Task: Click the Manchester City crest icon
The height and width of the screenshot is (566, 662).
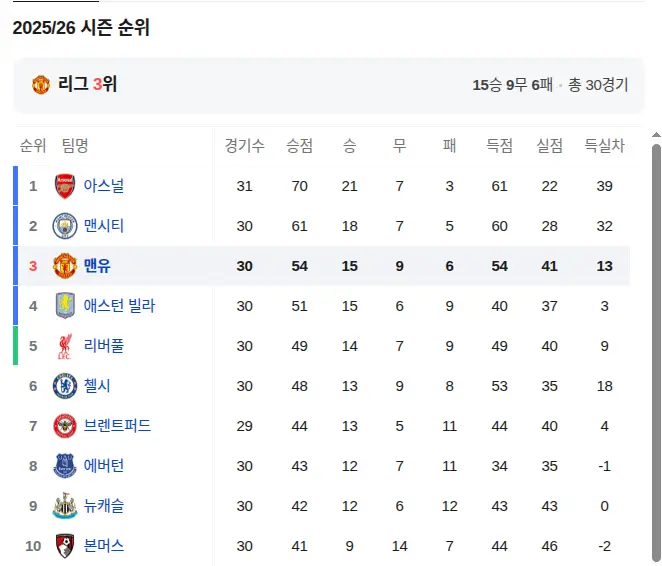Action: (x=65, y=226)
